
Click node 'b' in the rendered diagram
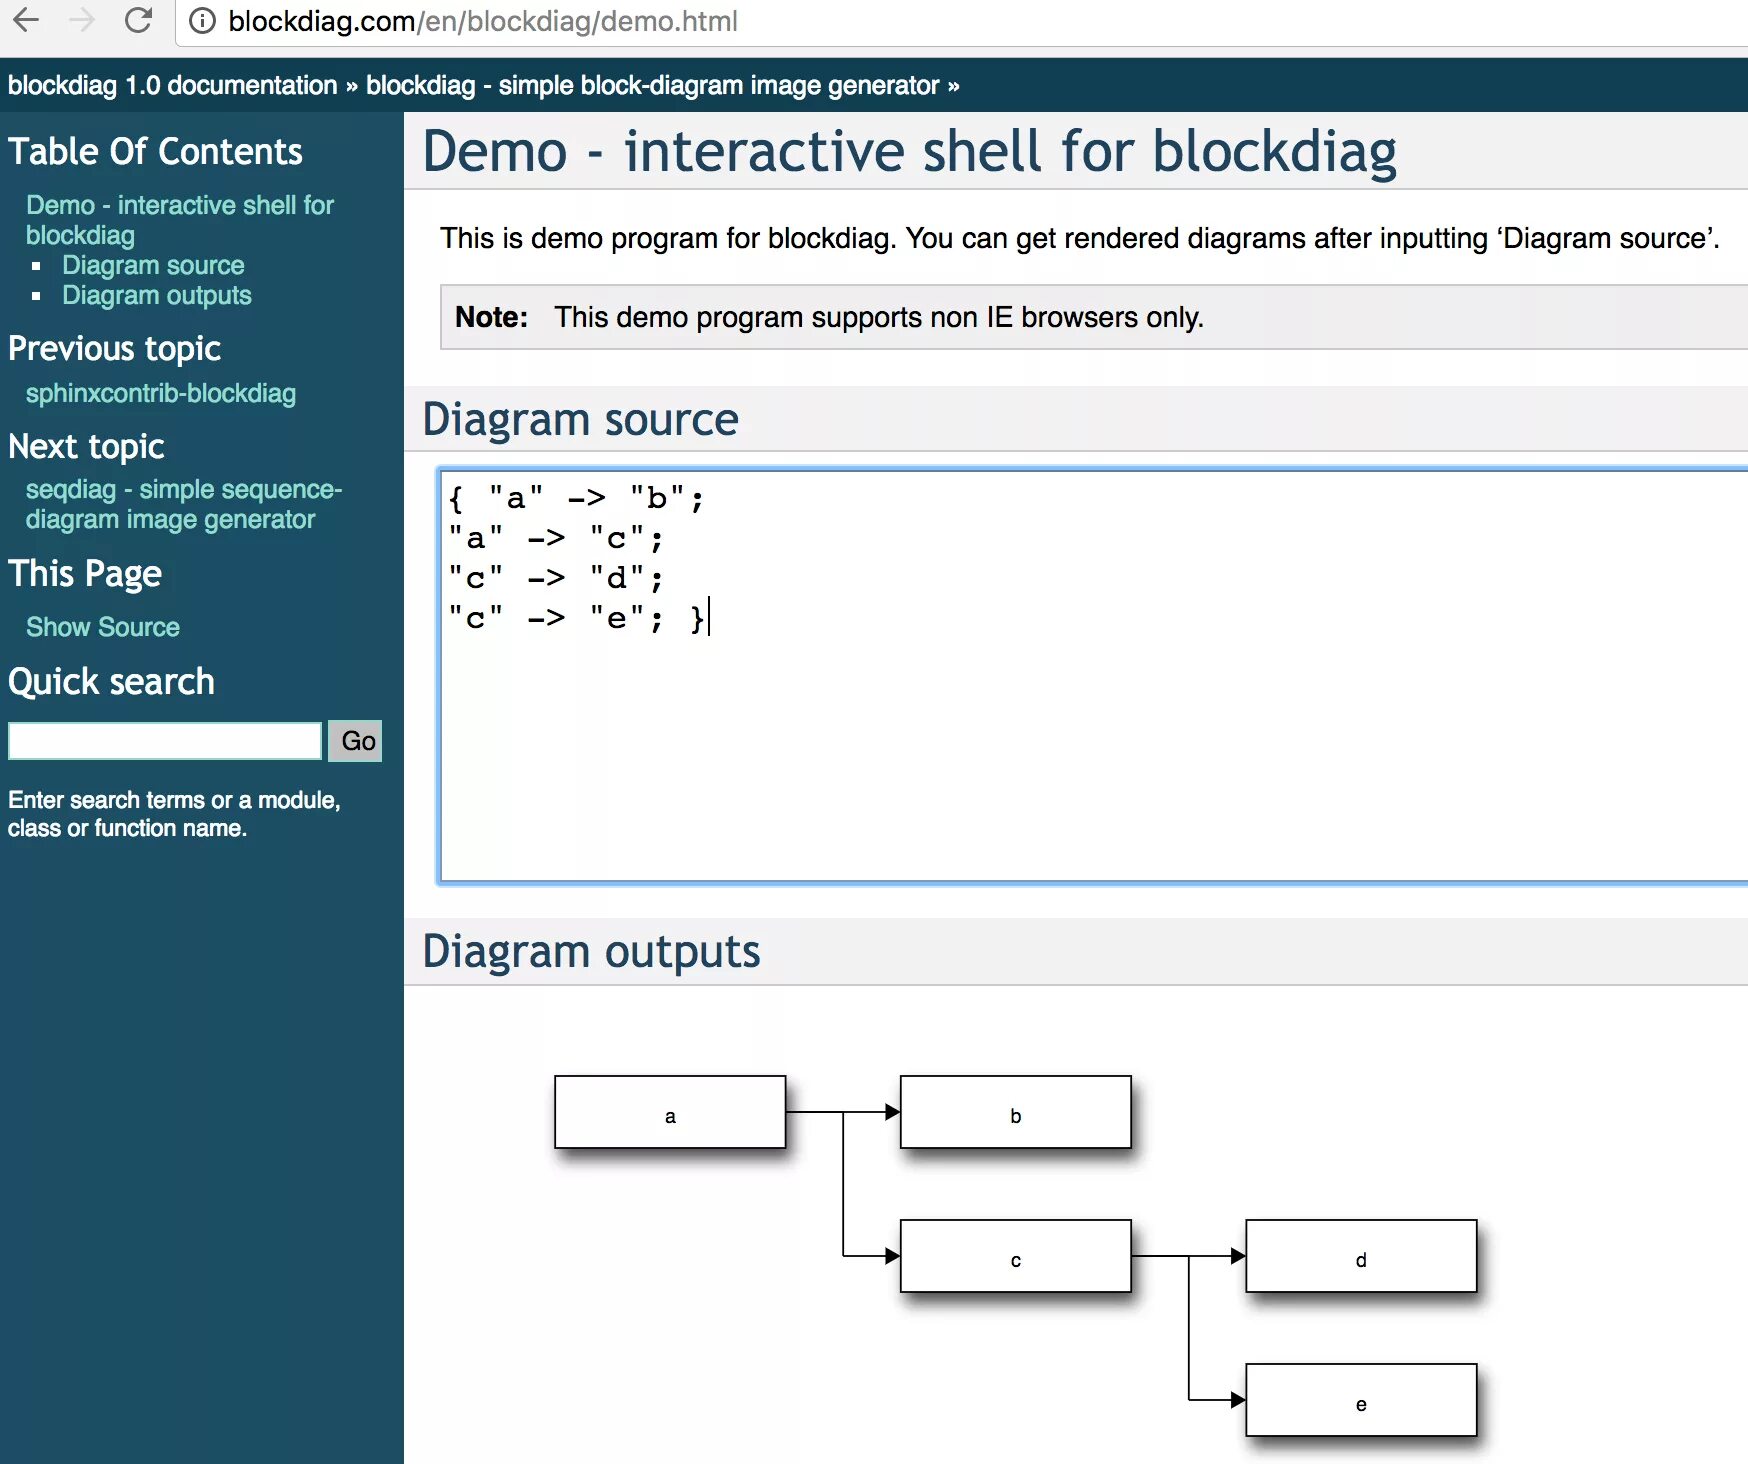[x=1016, y=1112]
